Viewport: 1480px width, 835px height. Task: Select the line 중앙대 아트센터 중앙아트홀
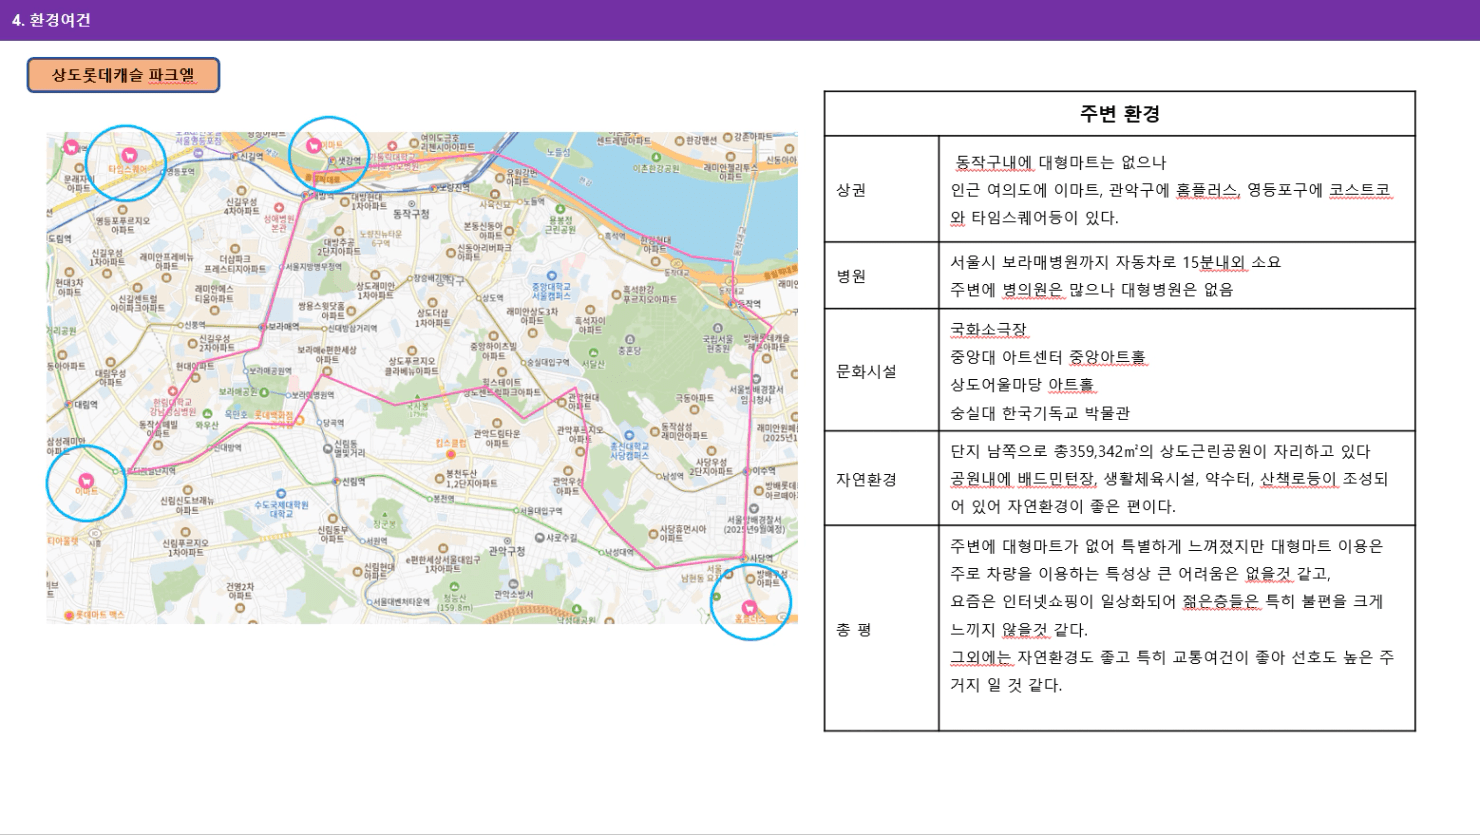click(1048, 357)
